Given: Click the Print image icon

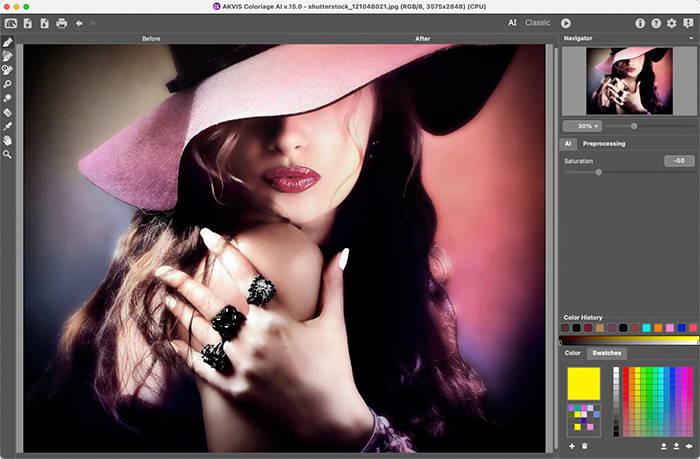Looking at the screenshot, I should [x=62, y=23].
